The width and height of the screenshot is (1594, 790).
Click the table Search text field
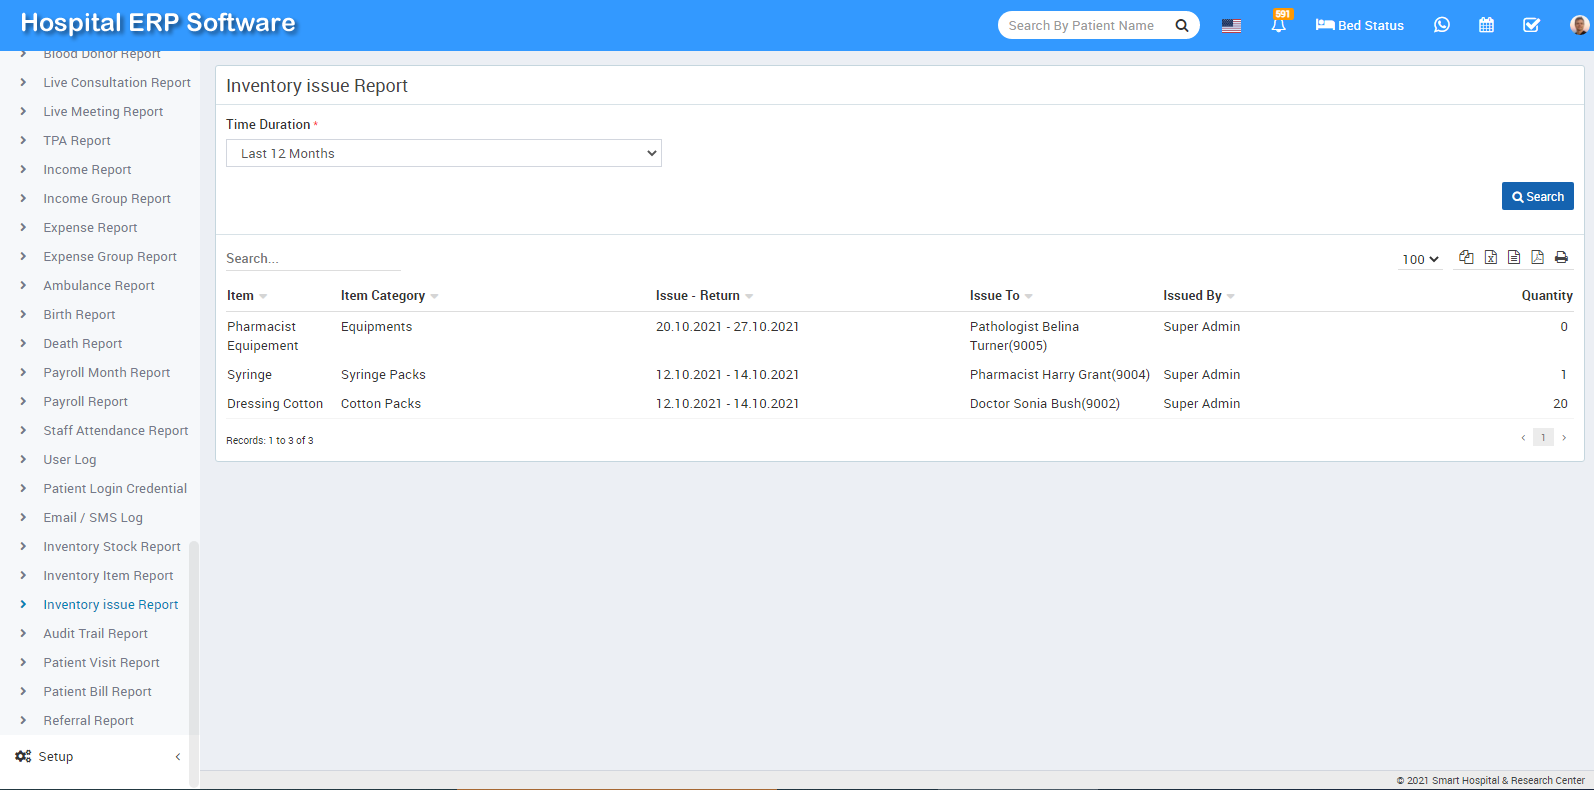(x=312, y=259)
